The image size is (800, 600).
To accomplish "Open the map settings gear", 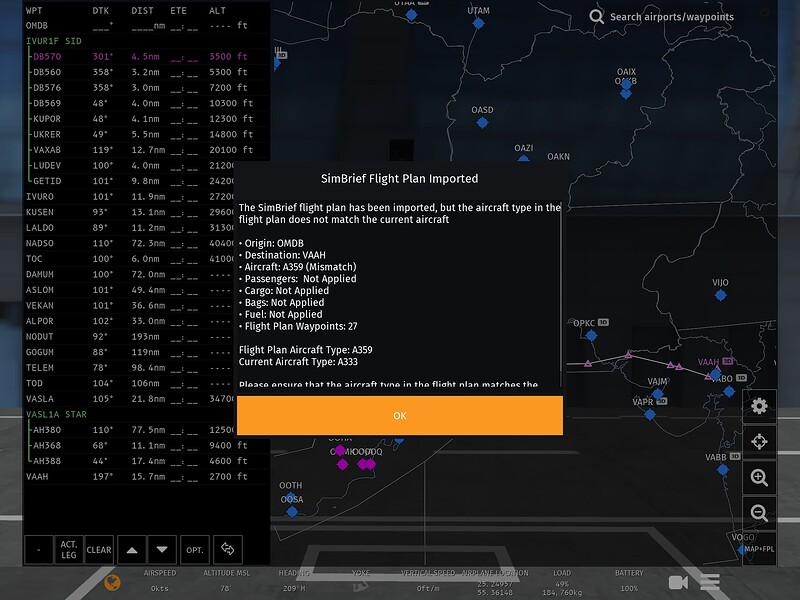I will pos(759,406).
